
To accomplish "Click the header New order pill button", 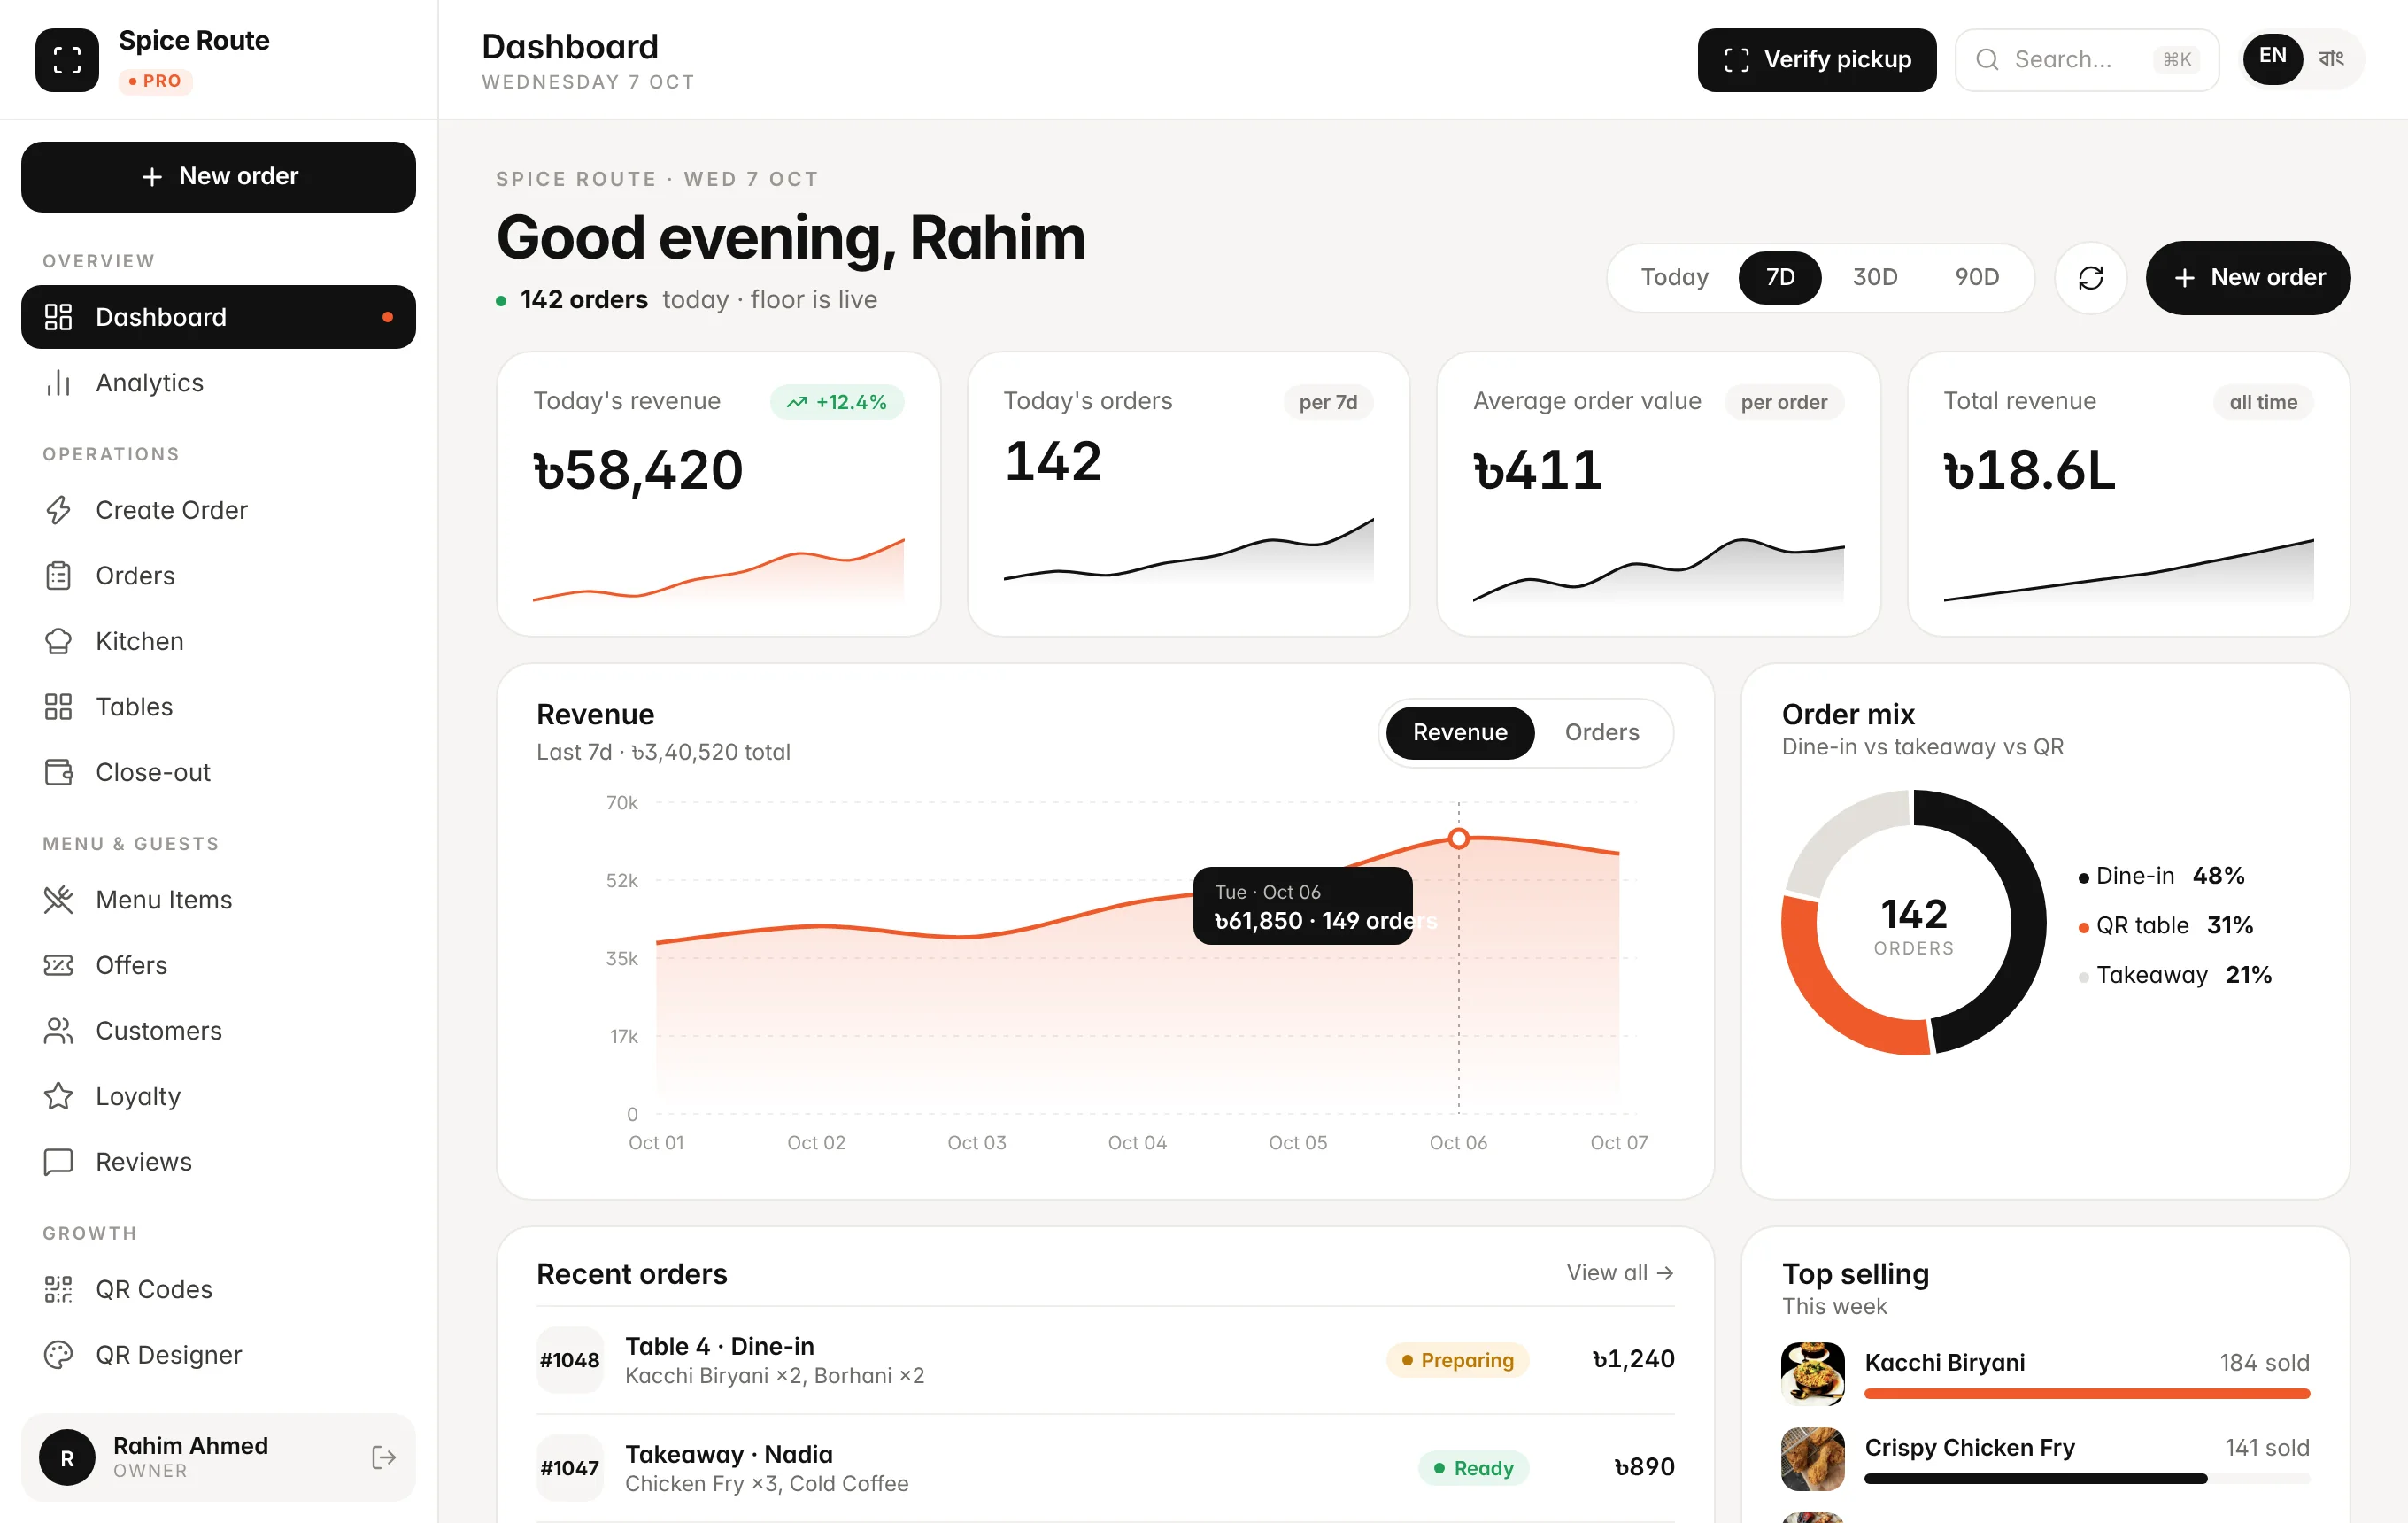I will point(2247,278).
